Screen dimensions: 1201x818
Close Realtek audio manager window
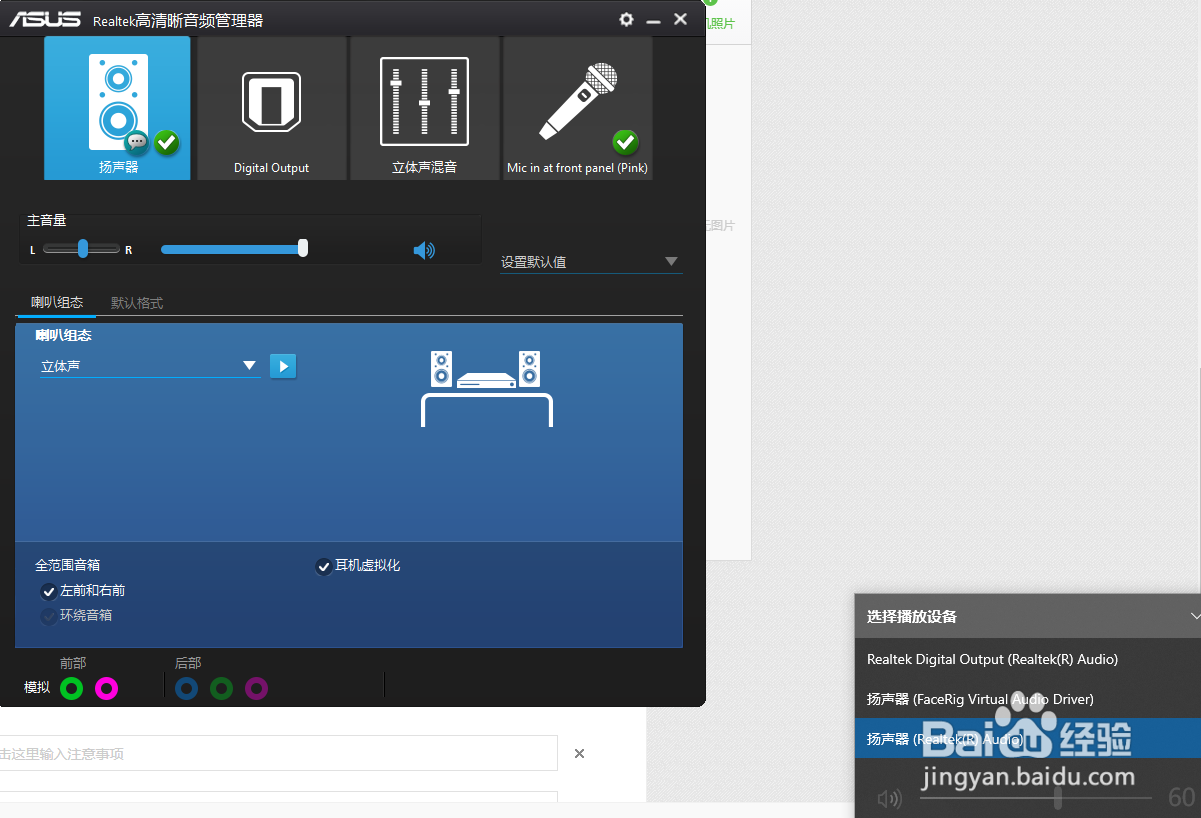[681, 19]
